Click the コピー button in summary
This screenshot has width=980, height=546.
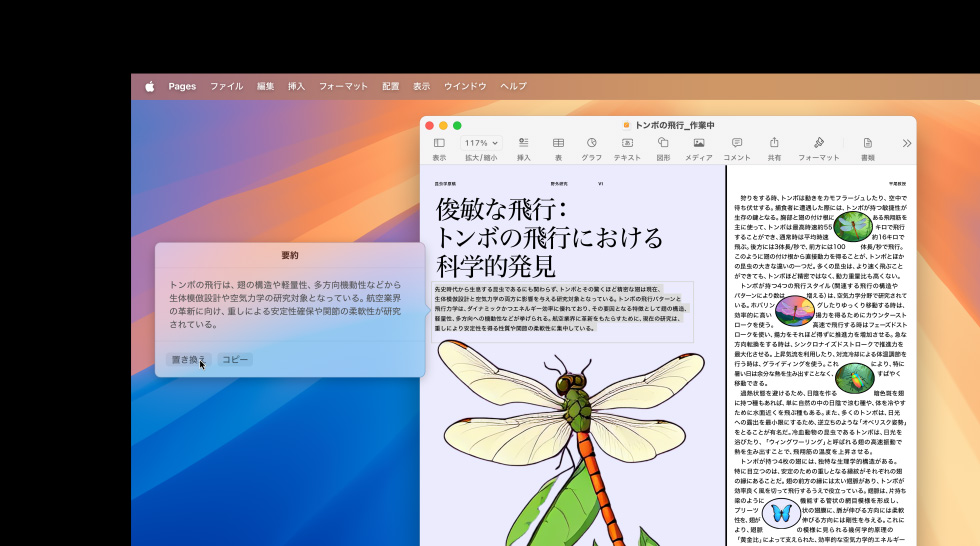[235, 359]
